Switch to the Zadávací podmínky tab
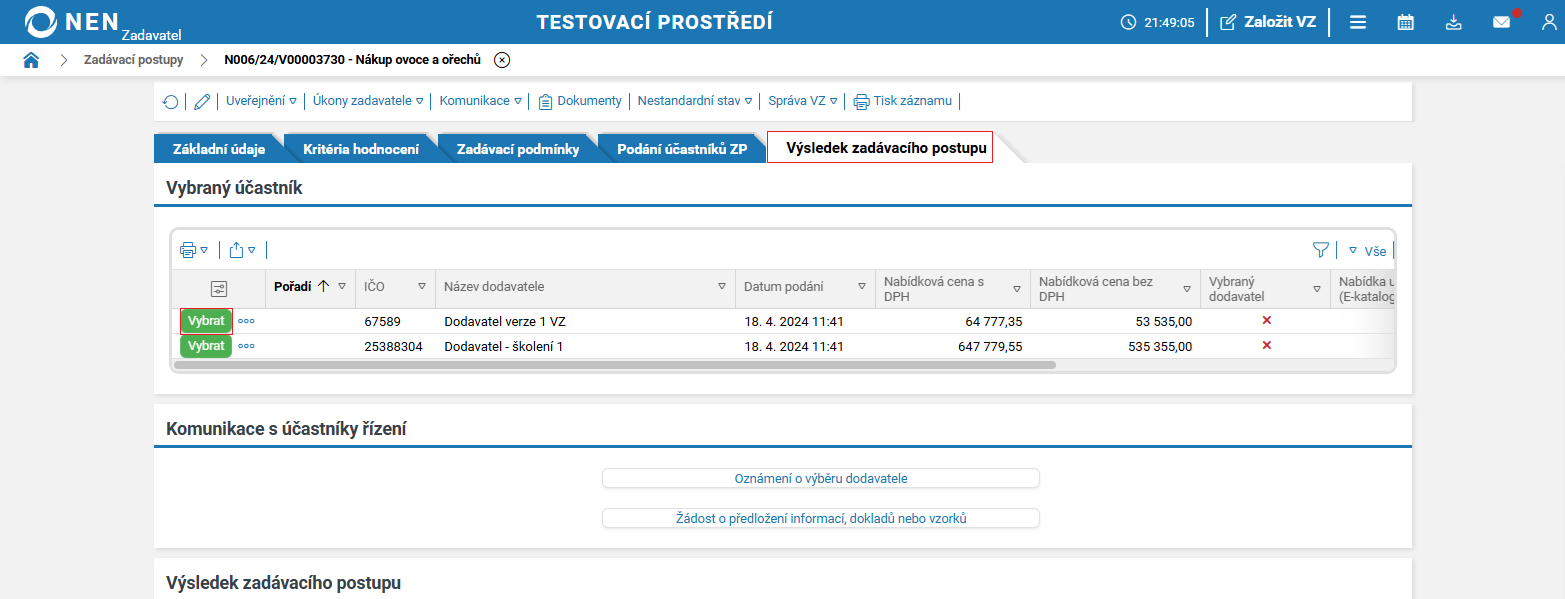1565x599 pixels. click(x=518, y=149)
